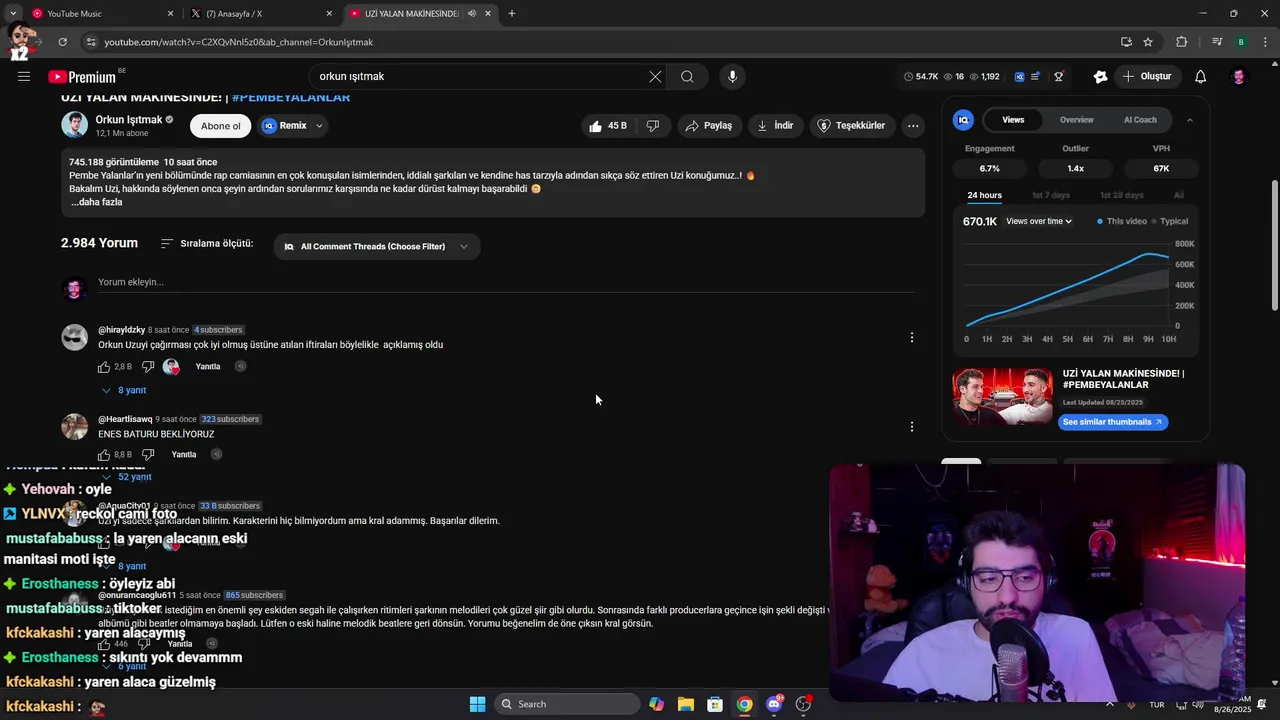
Task: Open the account avatar menu
Action: point(1239,76)
